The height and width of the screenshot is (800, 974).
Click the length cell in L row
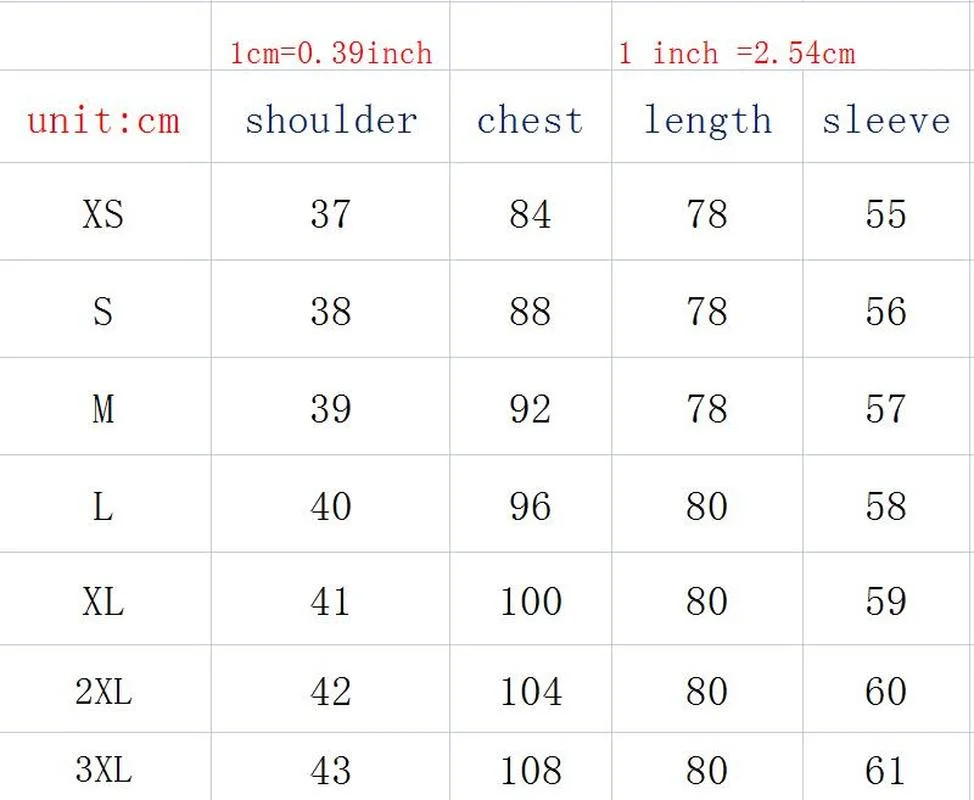point(707,506)
